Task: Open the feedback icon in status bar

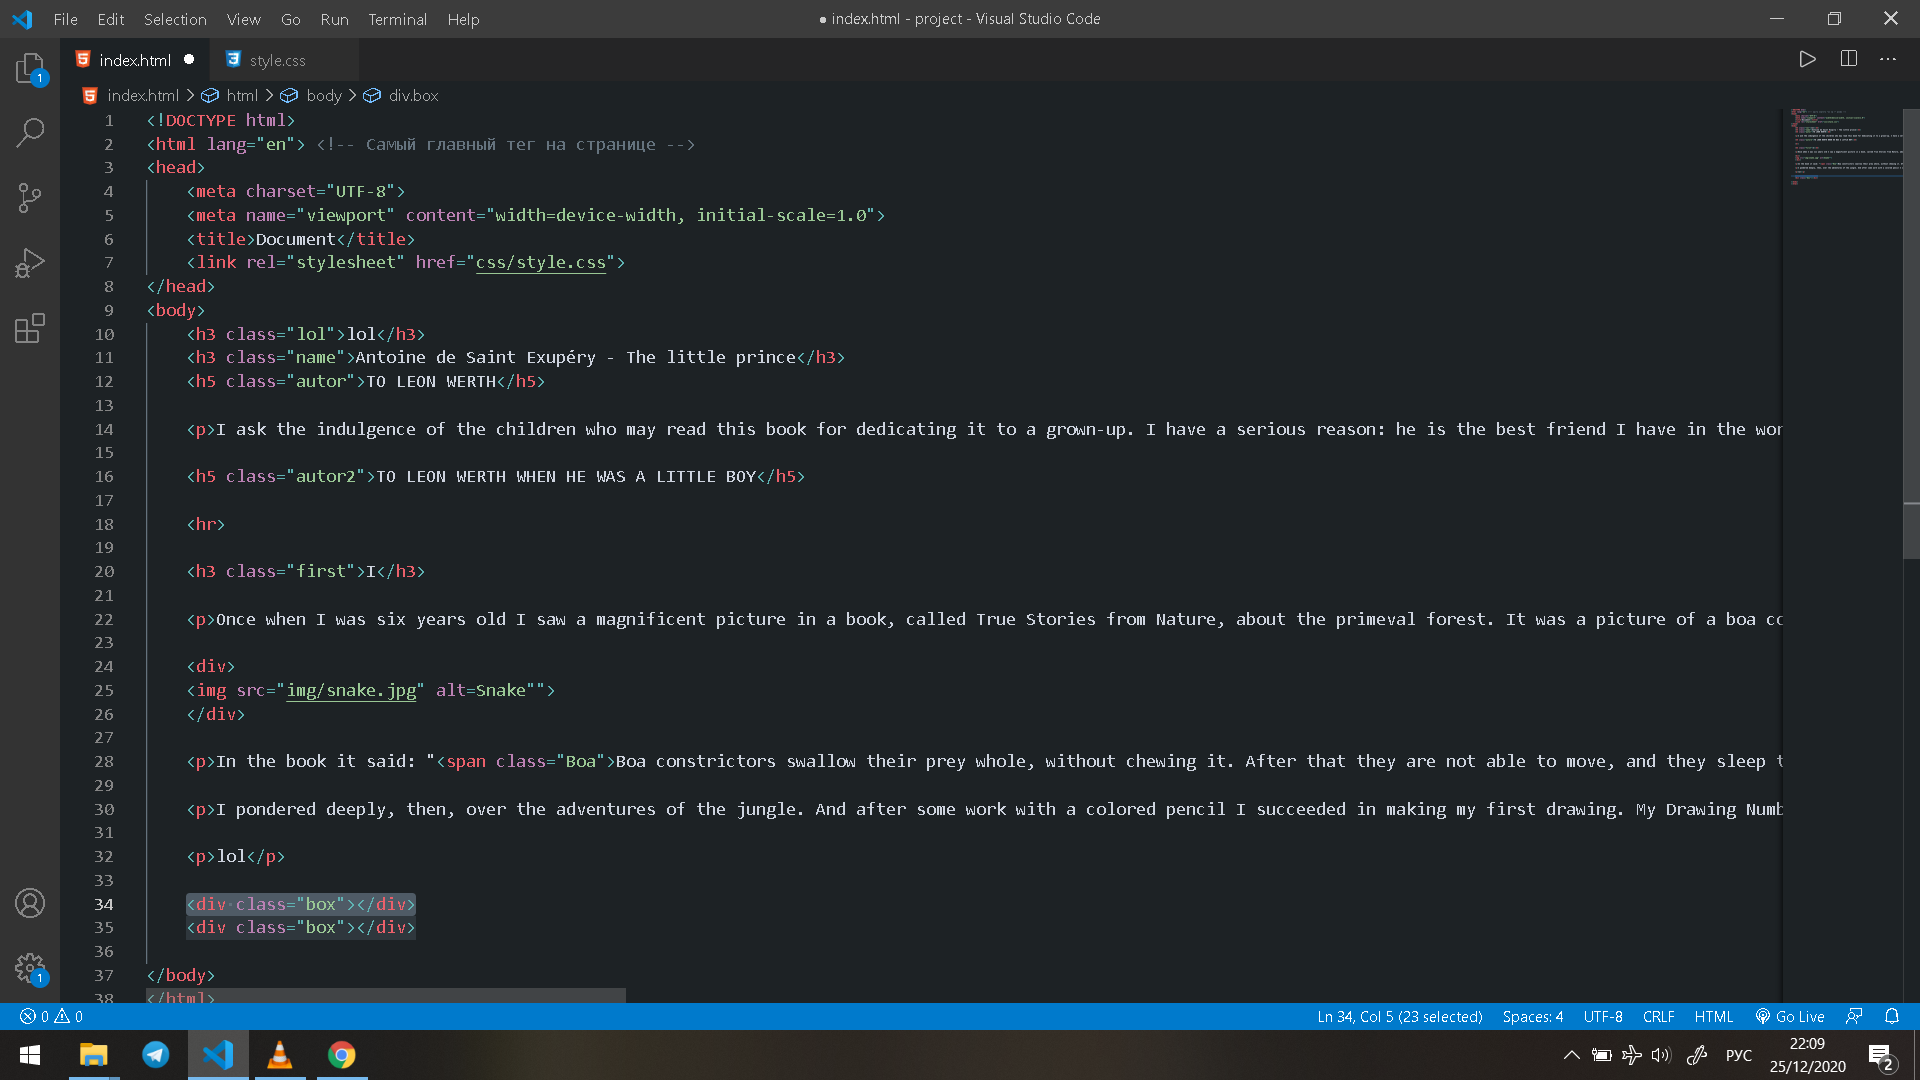Action: [x=1854, y=1016]
